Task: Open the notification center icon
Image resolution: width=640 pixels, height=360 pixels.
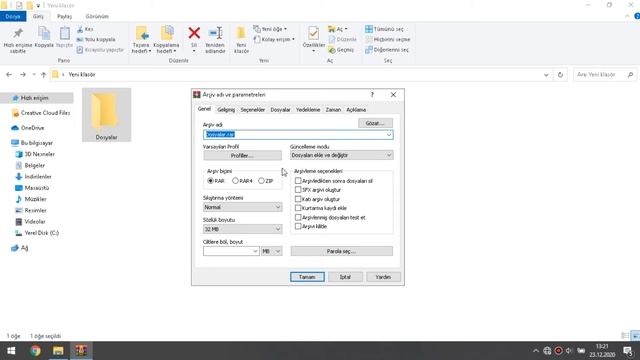Action: click(628, 351)
